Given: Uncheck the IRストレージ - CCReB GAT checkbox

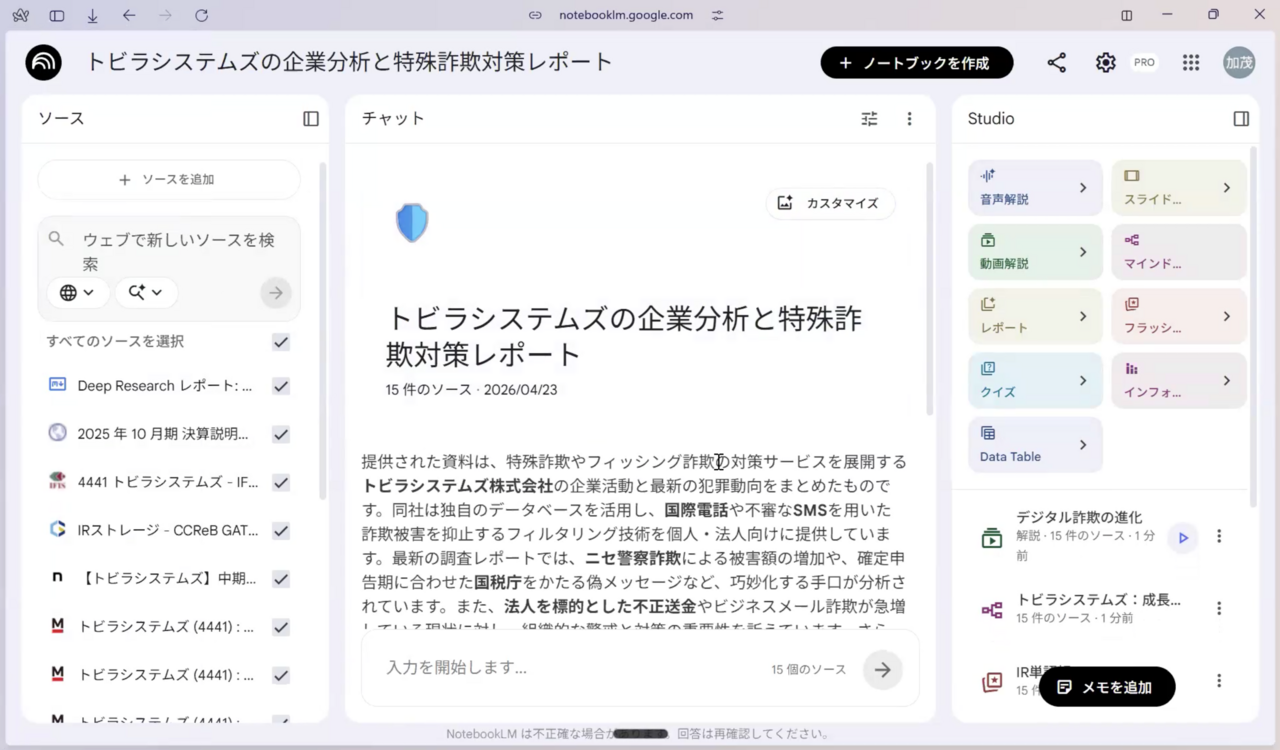Looking at the screenshot, I should point(281,530).
